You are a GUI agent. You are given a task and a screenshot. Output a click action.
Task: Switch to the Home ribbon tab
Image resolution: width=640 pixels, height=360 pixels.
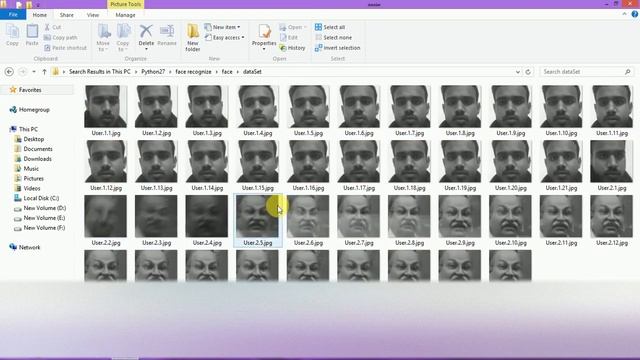click(40, 15)
